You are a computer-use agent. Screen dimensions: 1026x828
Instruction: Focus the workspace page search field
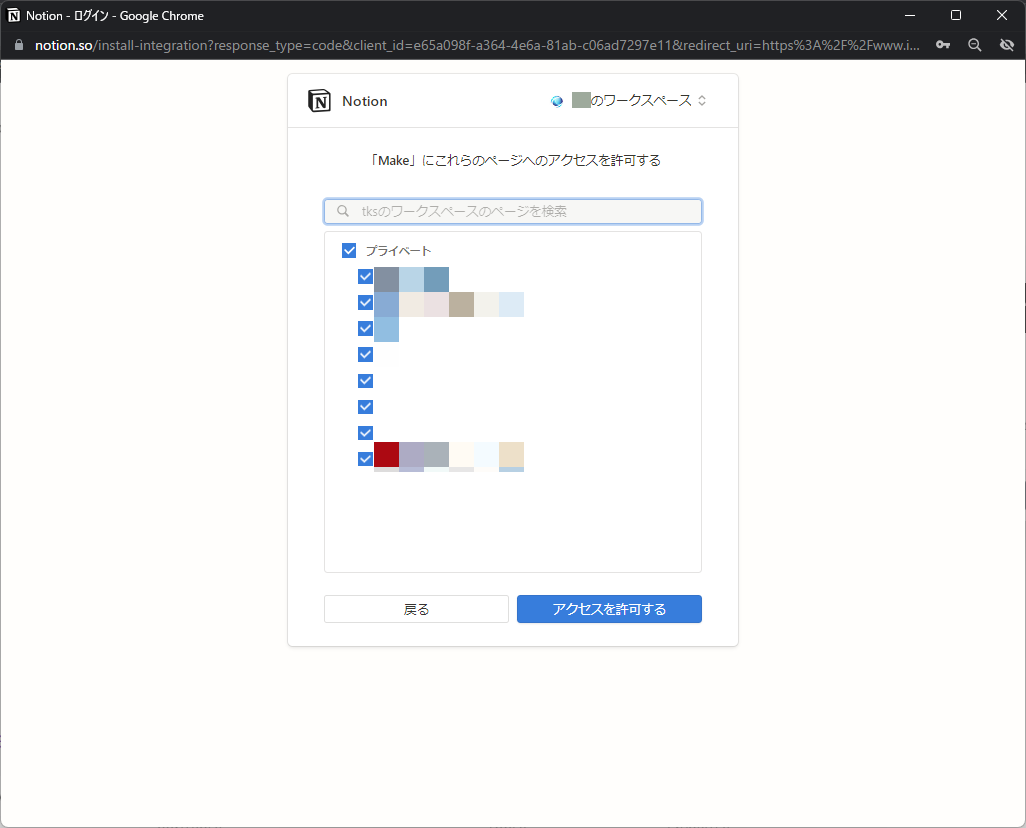click(513, 211)
